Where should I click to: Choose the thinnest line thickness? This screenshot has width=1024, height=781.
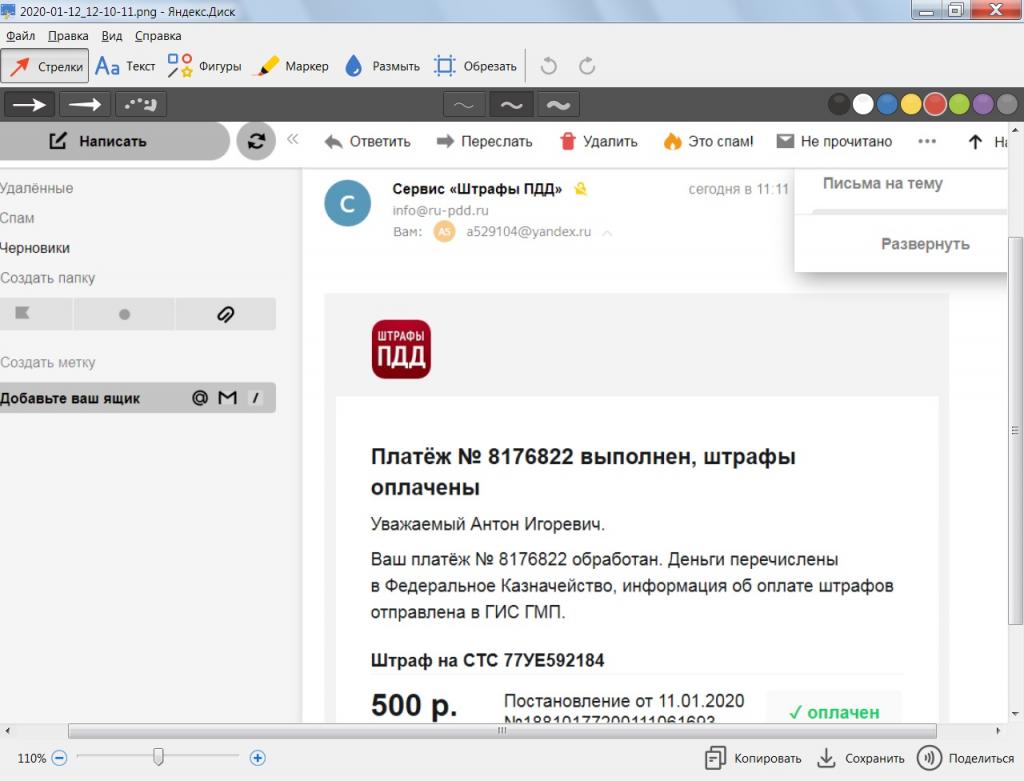[x=464, y=104]
